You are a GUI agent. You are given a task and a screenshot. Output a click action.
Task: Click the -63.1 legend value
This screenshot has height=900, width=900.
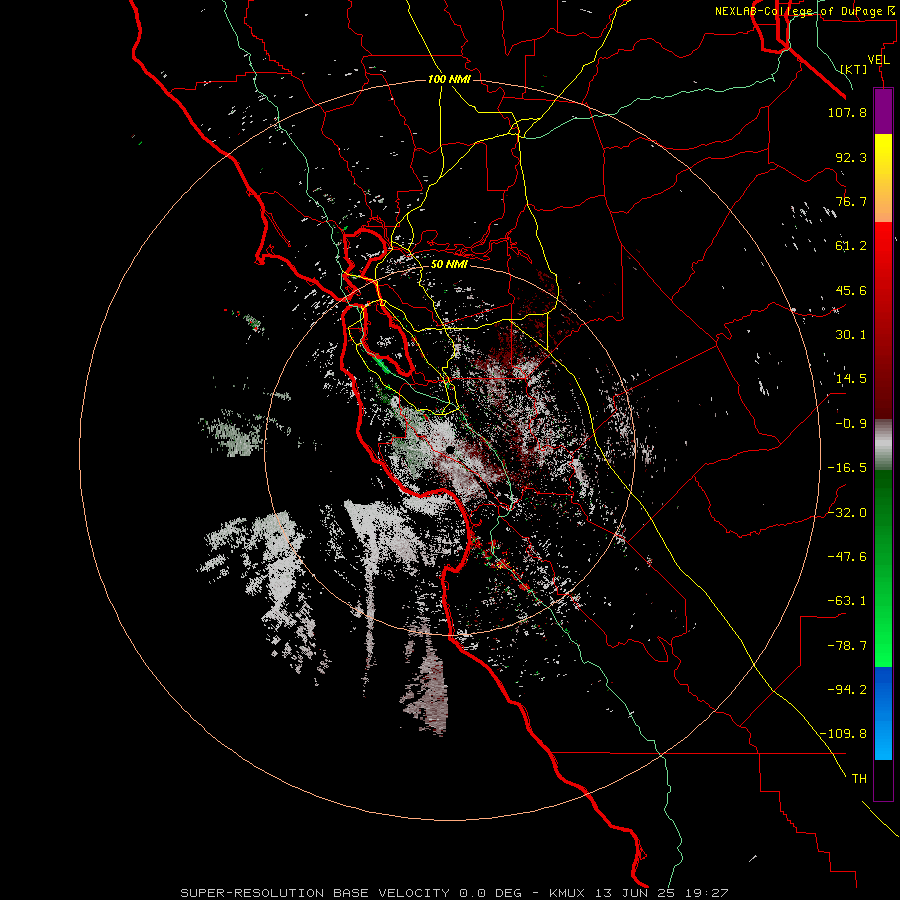[x=847, y=601]
